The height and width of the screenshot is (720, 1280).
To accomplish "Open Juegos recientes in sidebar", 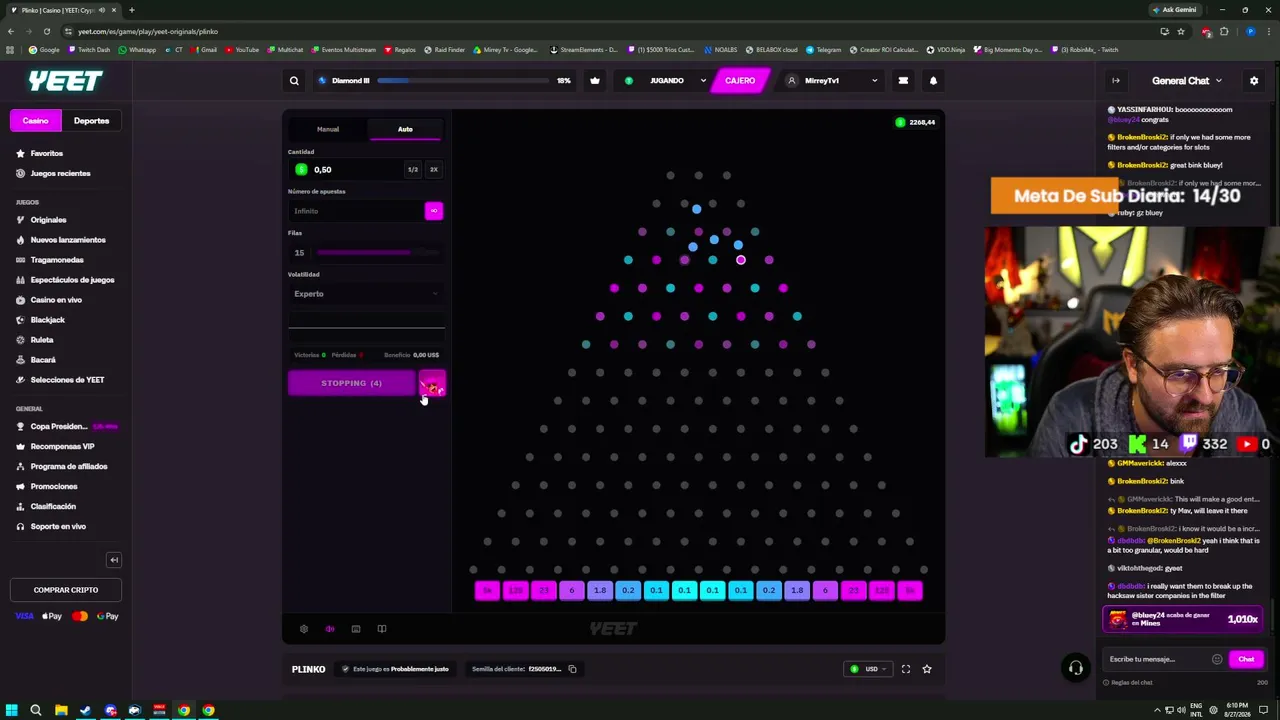I will pos(60,174).
